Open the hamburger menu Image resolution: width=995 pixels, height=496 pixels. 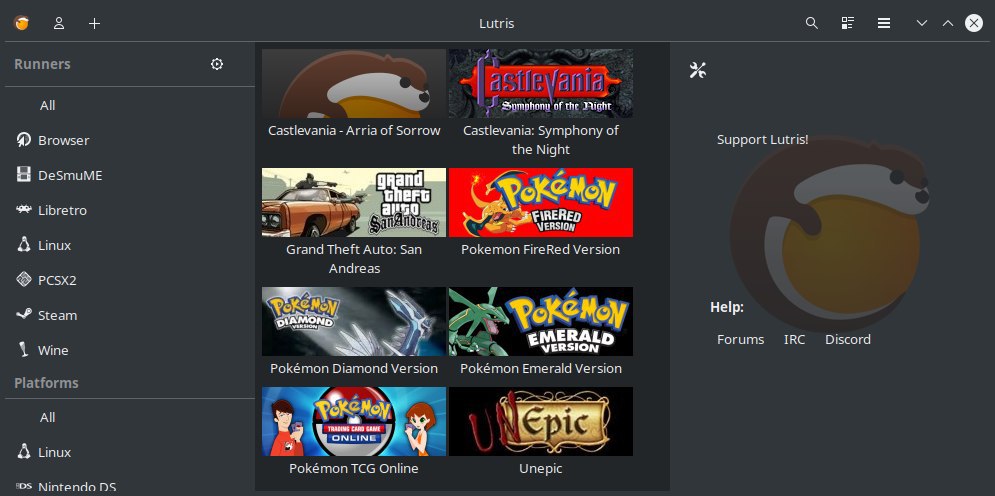tap(884, 23)
